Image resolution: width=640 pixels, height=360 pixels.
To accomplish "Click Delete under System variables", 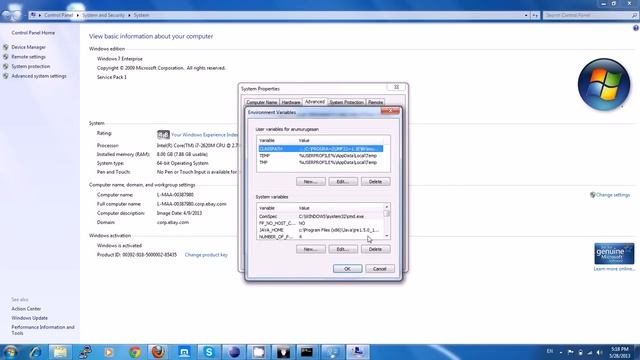I will pyautogui.click(x=376, y=249).
